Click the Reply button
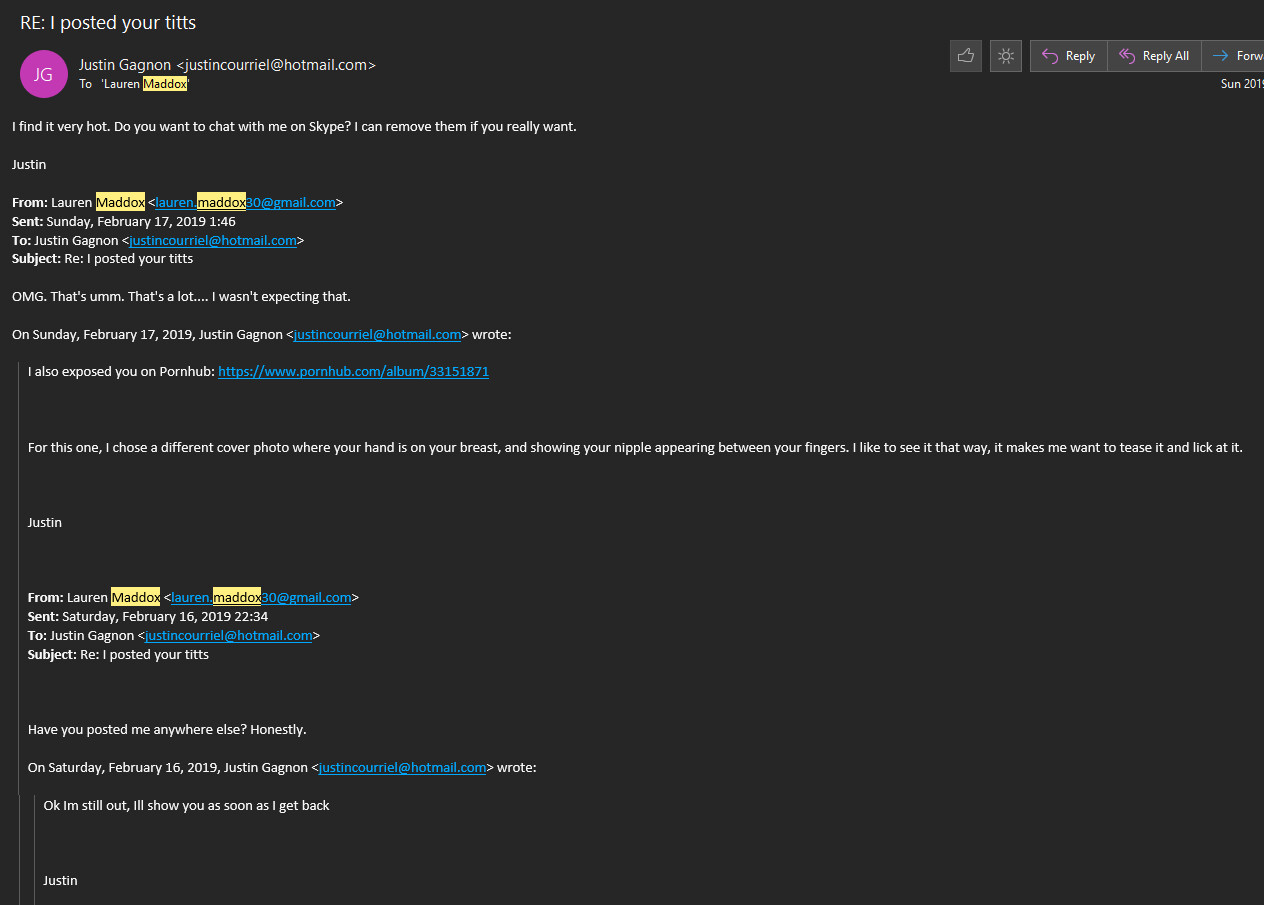Viewport: 1264px width, 905px height. [1068, 56]
